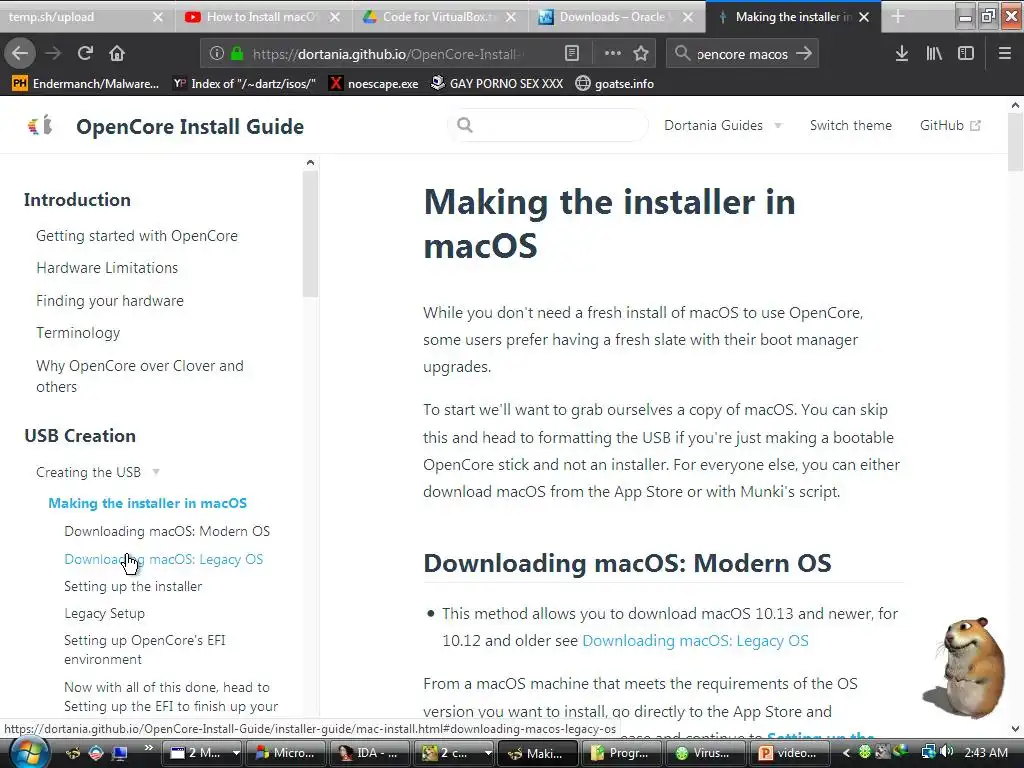The image size is (1024, 768).
Task: Toggle the browser sidebar
Action: tap(966, 54)
